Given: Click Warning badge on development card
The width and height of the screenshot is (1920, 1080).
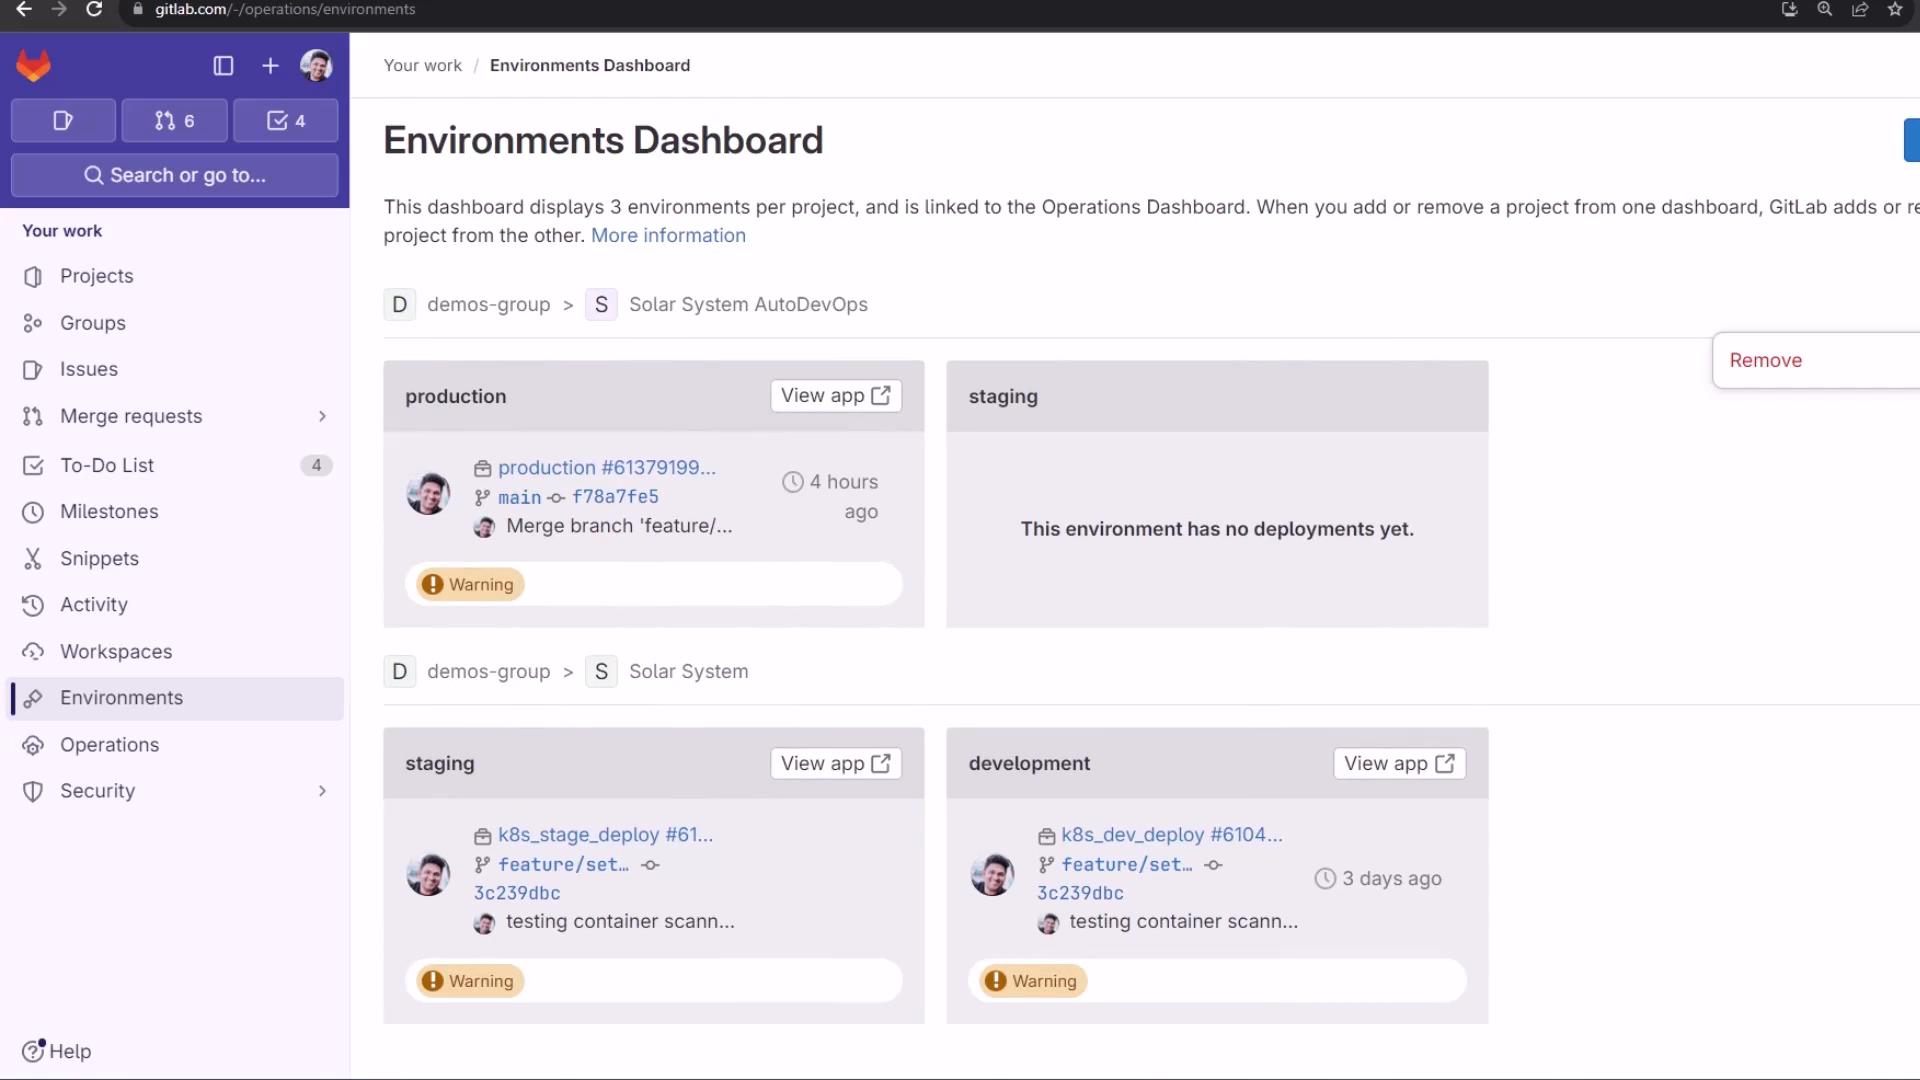Looking at the screenshot, I should coord(1033,982).
